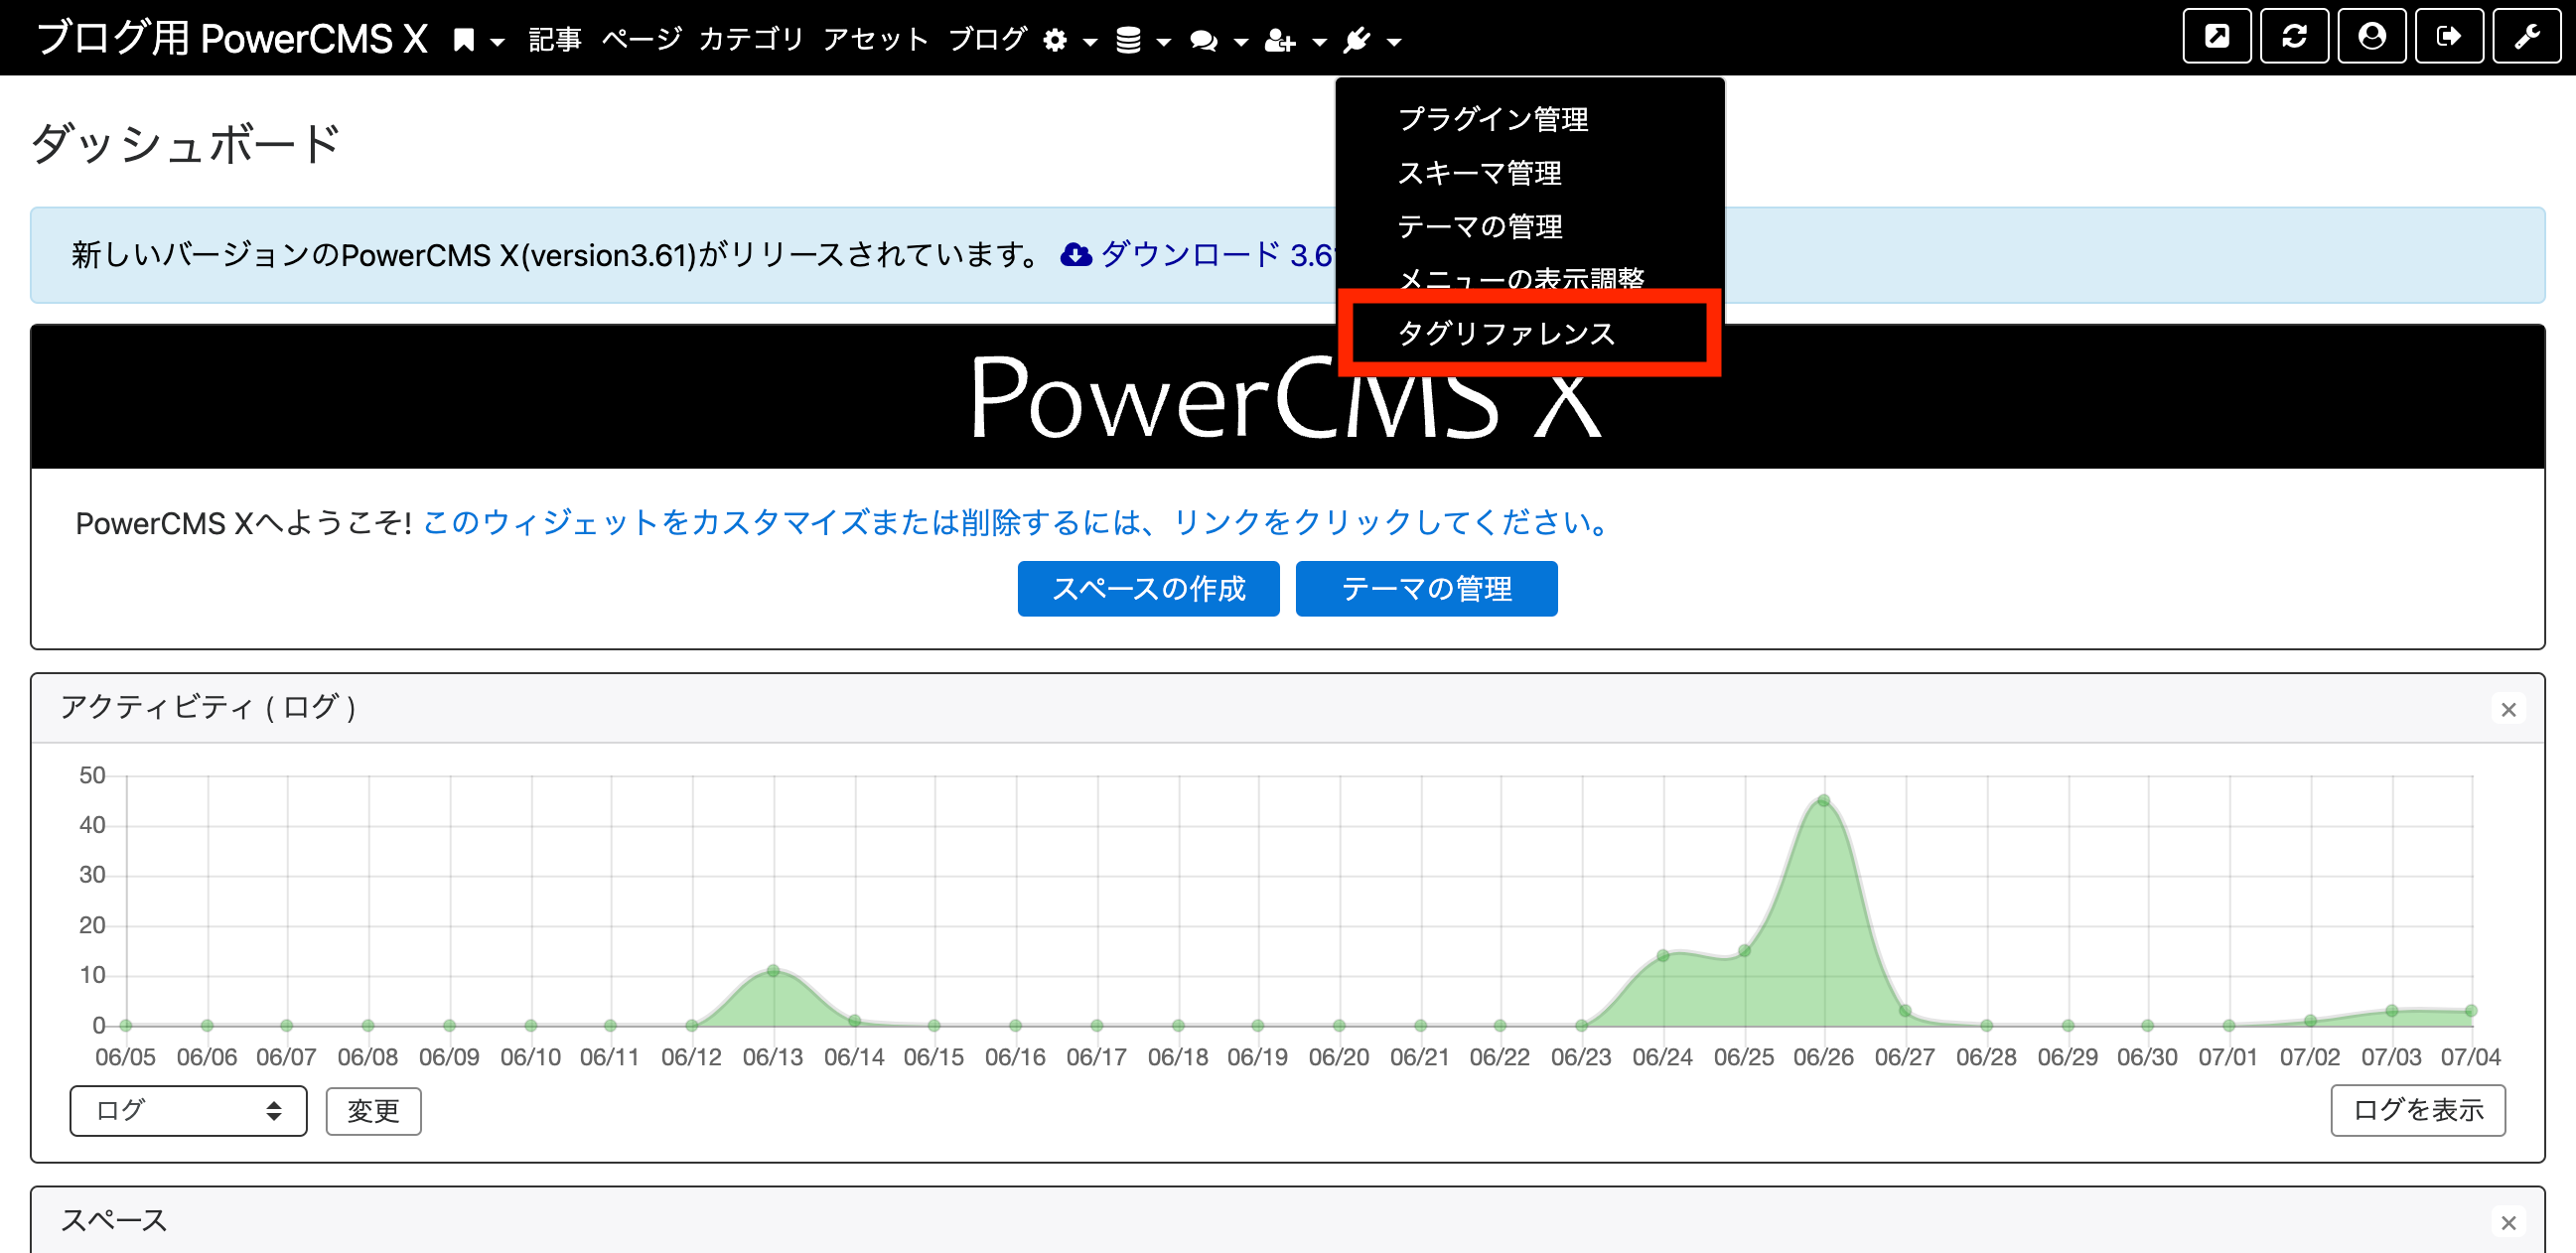
Task: Expand the comments menu caret
Action: click(x=1241, y=42)
